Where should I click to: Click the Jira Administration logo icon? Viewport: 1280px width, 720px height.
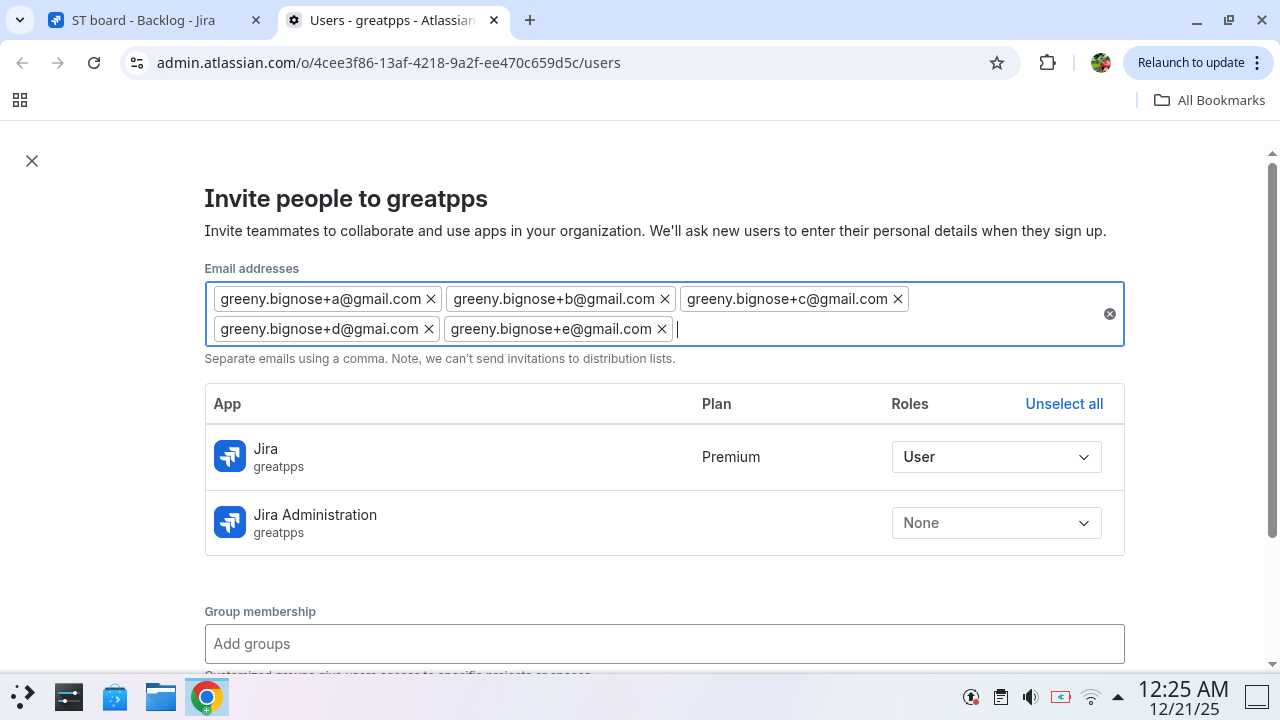click(x=230, y=522)
